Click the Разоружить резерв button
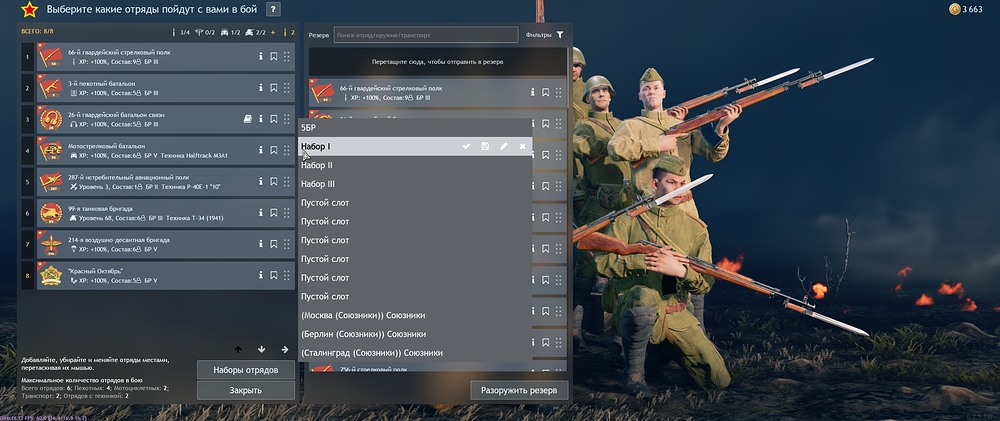1000x421 pixels. (x=519, y=390)
